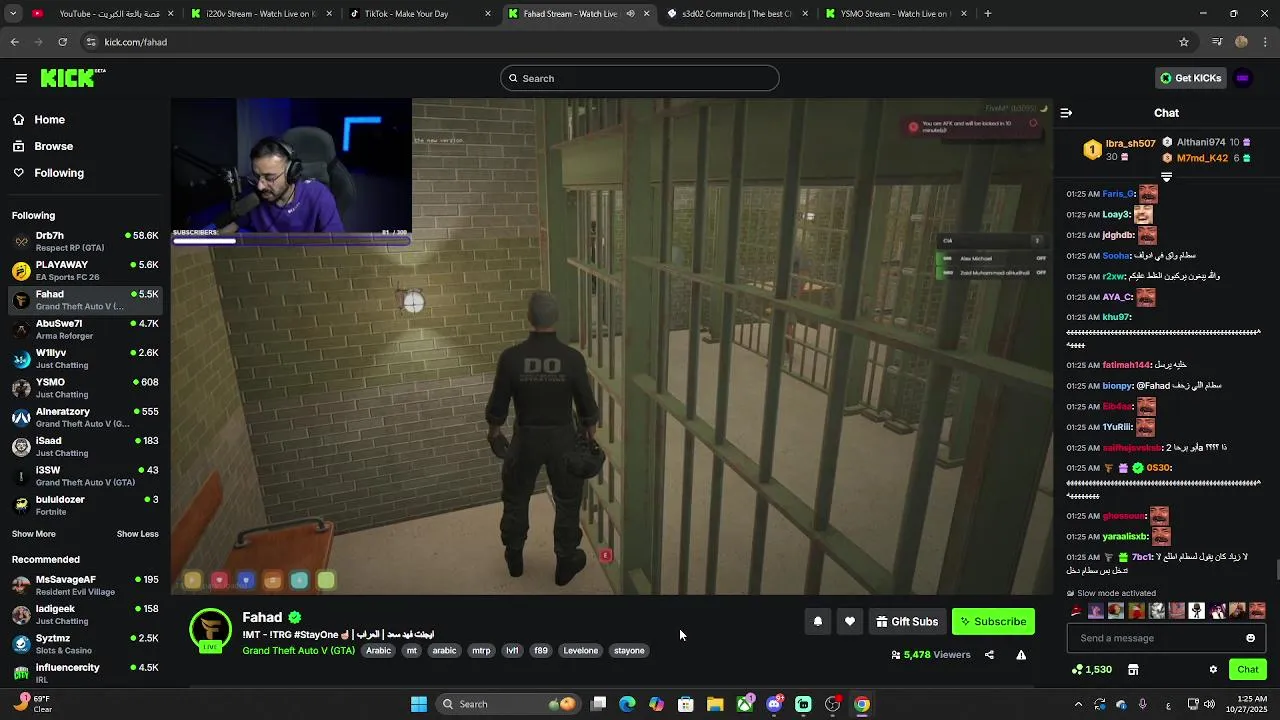This screenshot has height=720, width=1280.
Task: Click the address bar URL
Action: (x=135, y=42)
